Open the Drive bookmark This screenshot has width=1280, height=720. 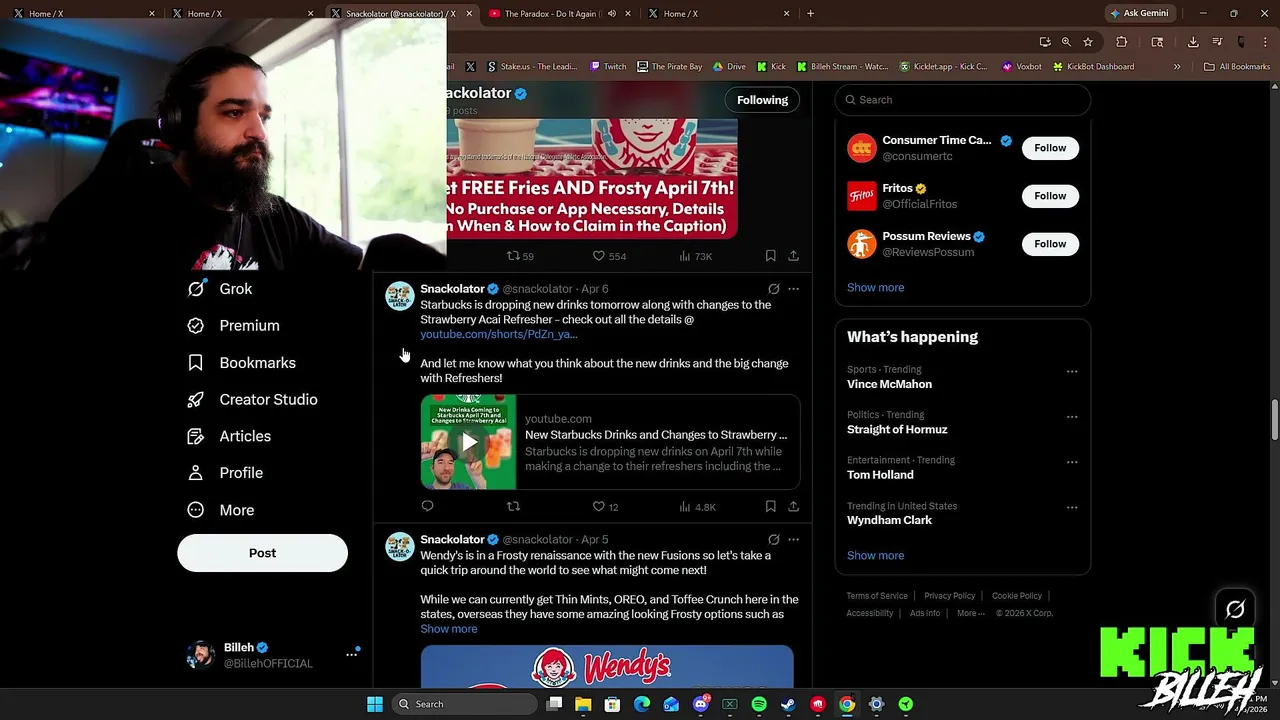(x=729, y=67)
